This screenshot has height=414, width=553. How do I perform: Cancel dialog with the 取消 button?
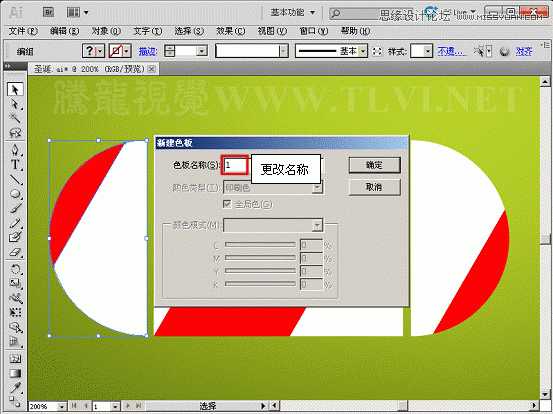click(375, 187)
